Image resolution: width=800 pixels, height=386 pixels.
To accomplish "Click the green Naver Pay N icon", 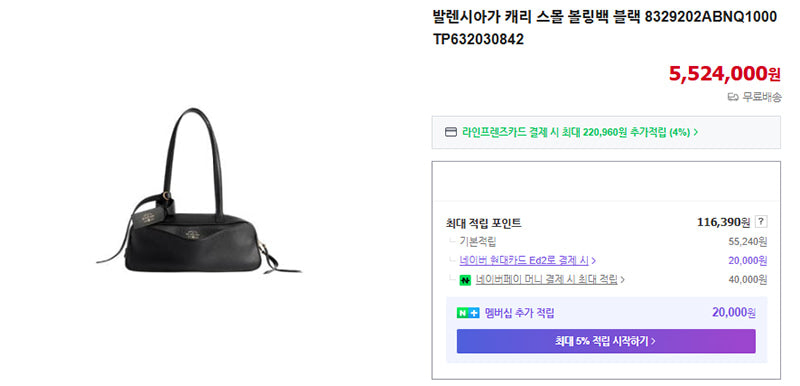I will [465, 280].
